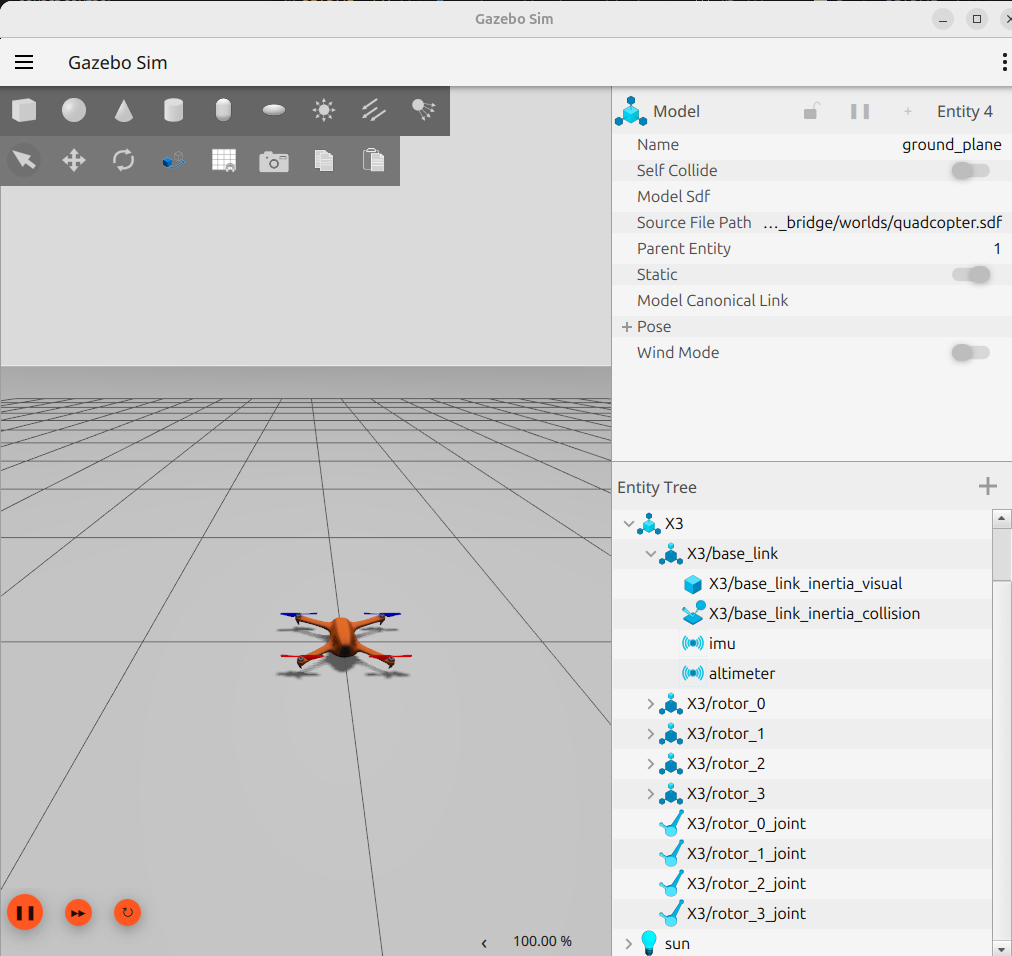Activate the rotate mode tool

pyautogui.click(x=124, y=160)
